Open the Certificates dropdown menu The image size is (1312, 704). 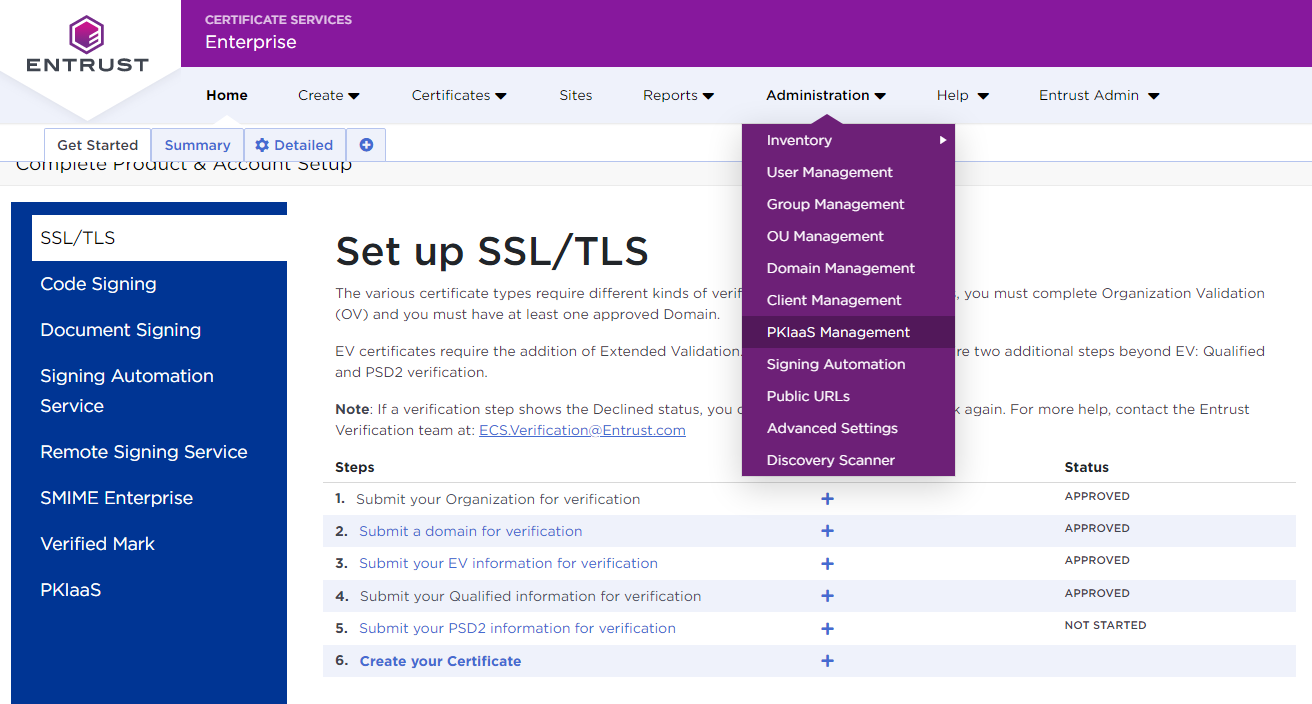tap(458, 95)
